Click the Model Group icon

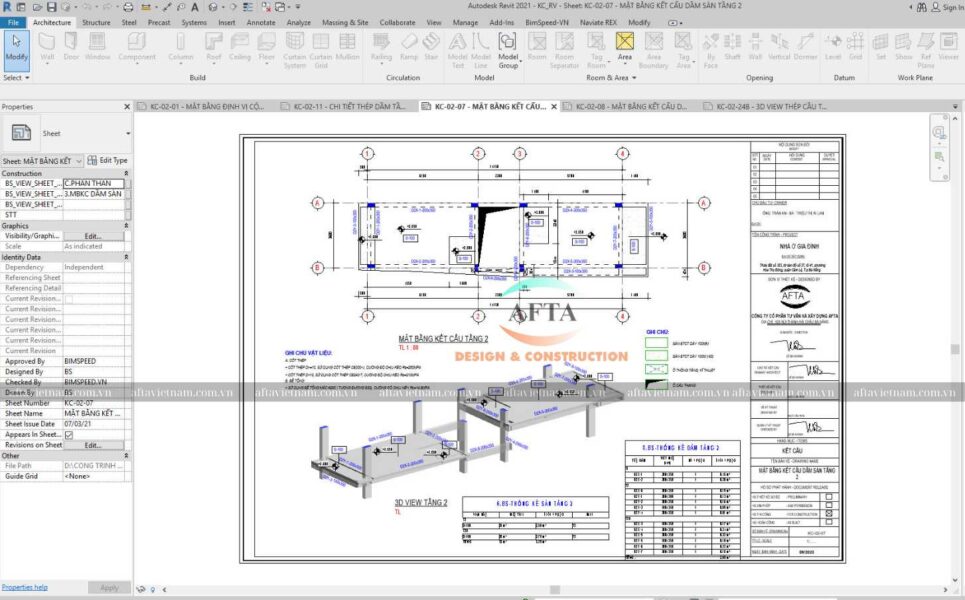pos(508,46)
